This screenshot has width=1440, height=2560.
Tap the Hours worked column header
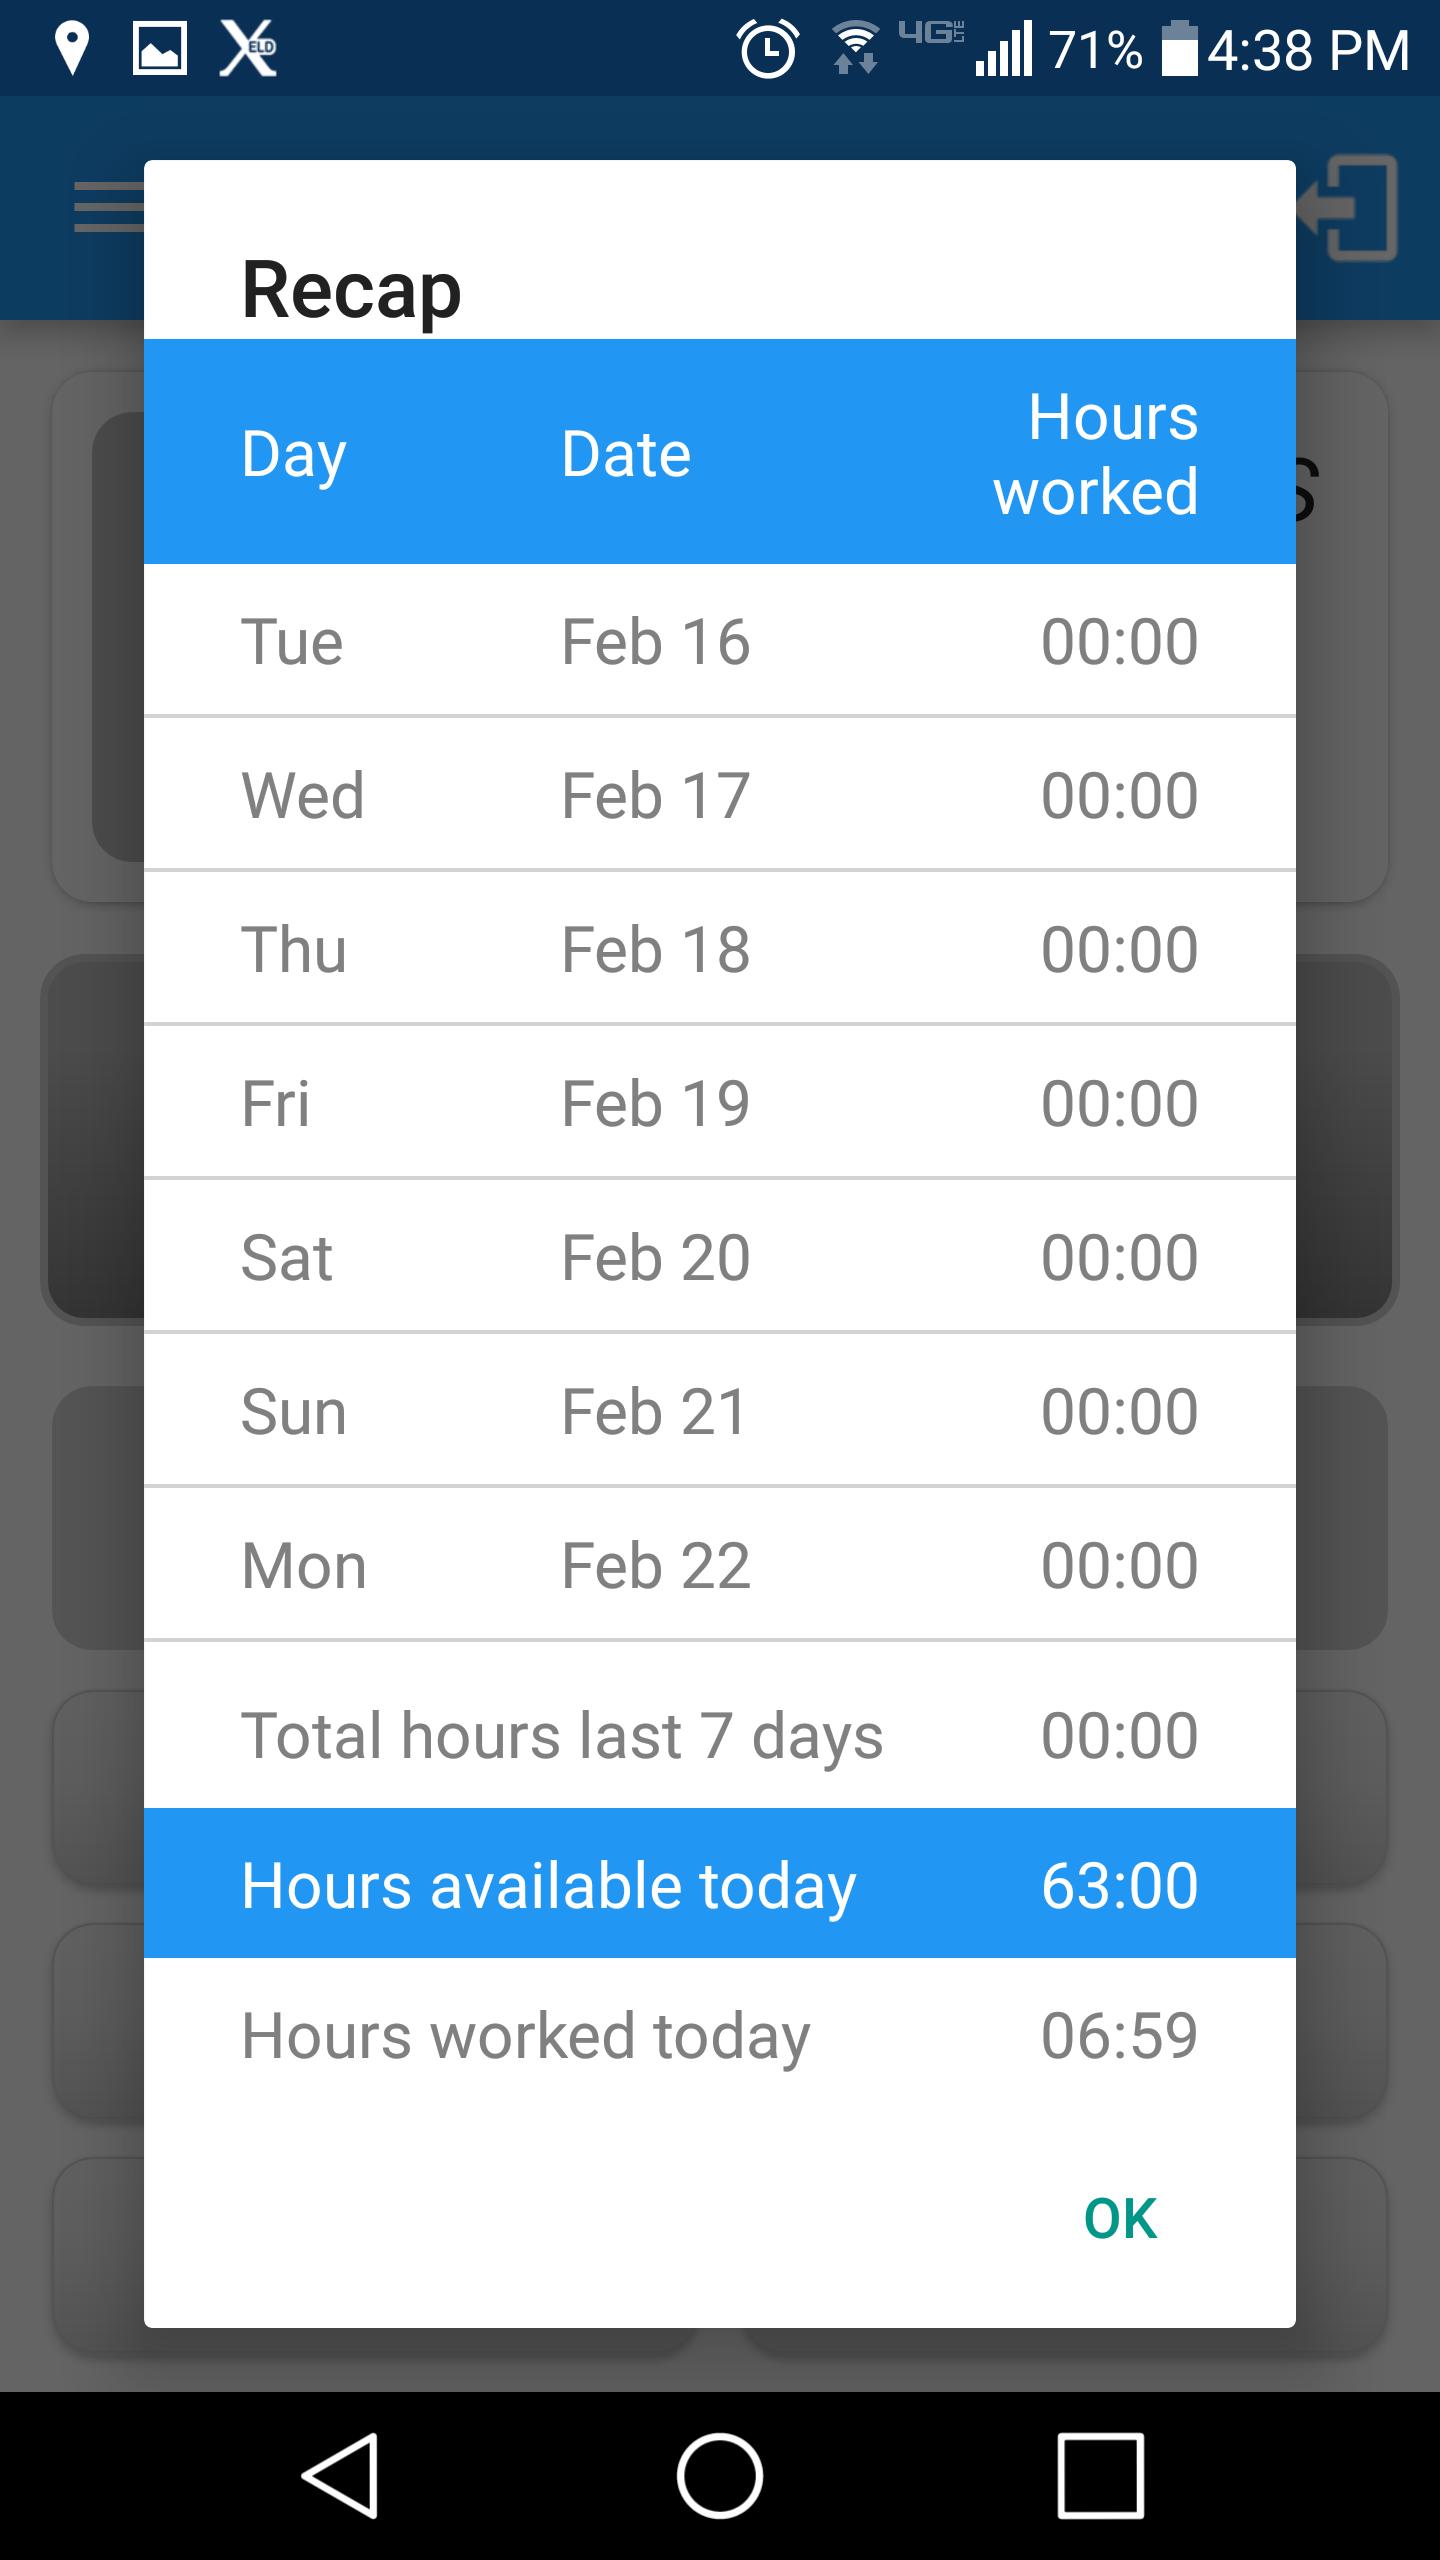pyautogui.click(x=1096, y=454)
